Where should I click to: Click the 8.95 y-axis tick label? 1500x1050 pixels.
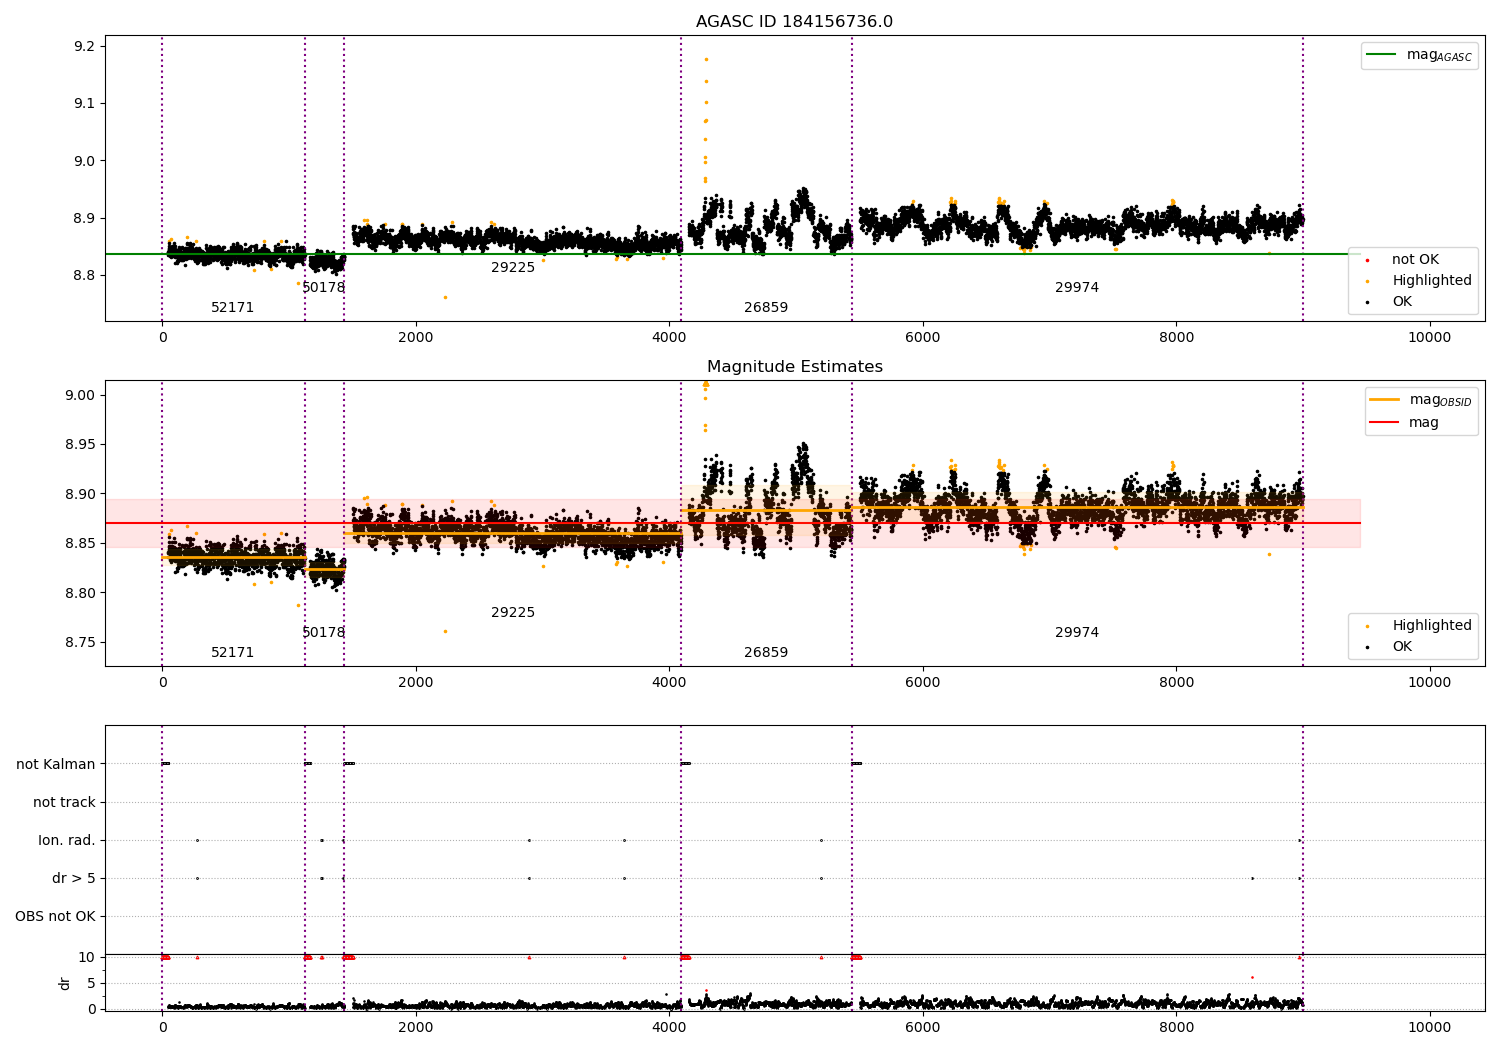click(80, 444)
